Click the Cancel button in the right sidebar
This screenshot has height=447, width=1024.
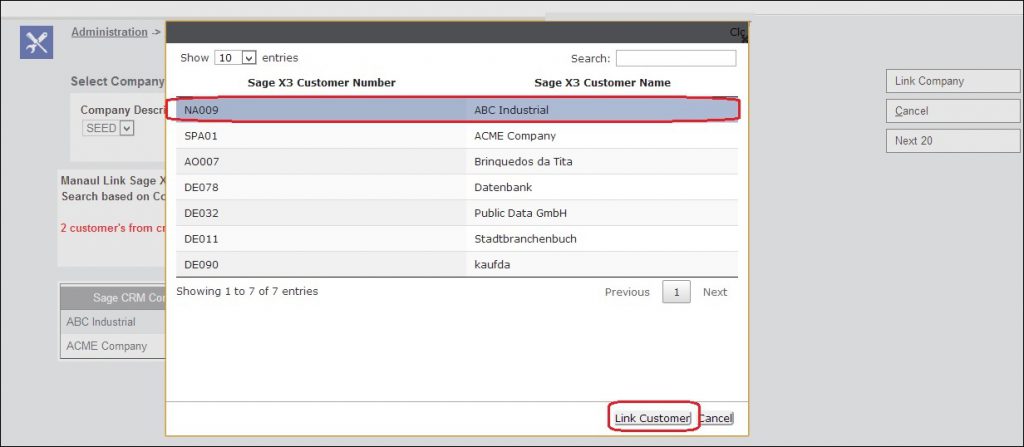point(953,111)
